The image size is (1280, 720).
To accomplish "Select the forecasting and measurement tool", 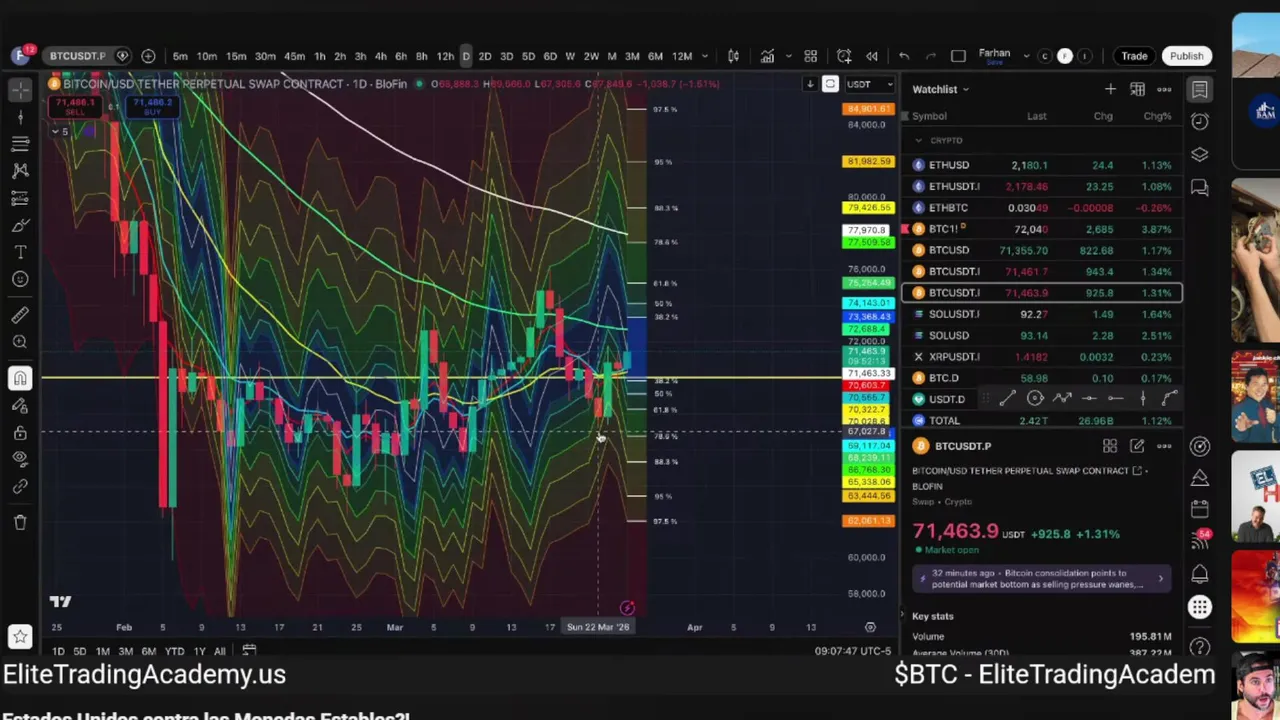I will [20, 198].
